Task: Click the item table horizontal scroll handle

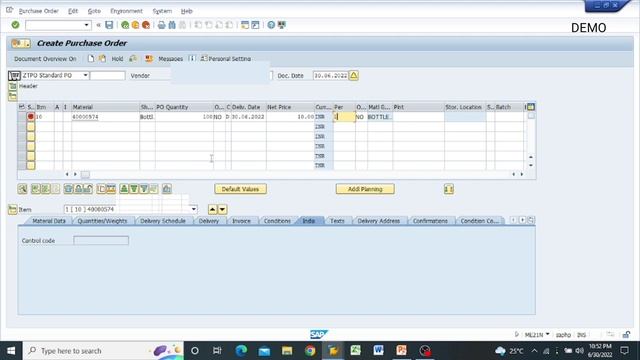Action: [85, 174]
